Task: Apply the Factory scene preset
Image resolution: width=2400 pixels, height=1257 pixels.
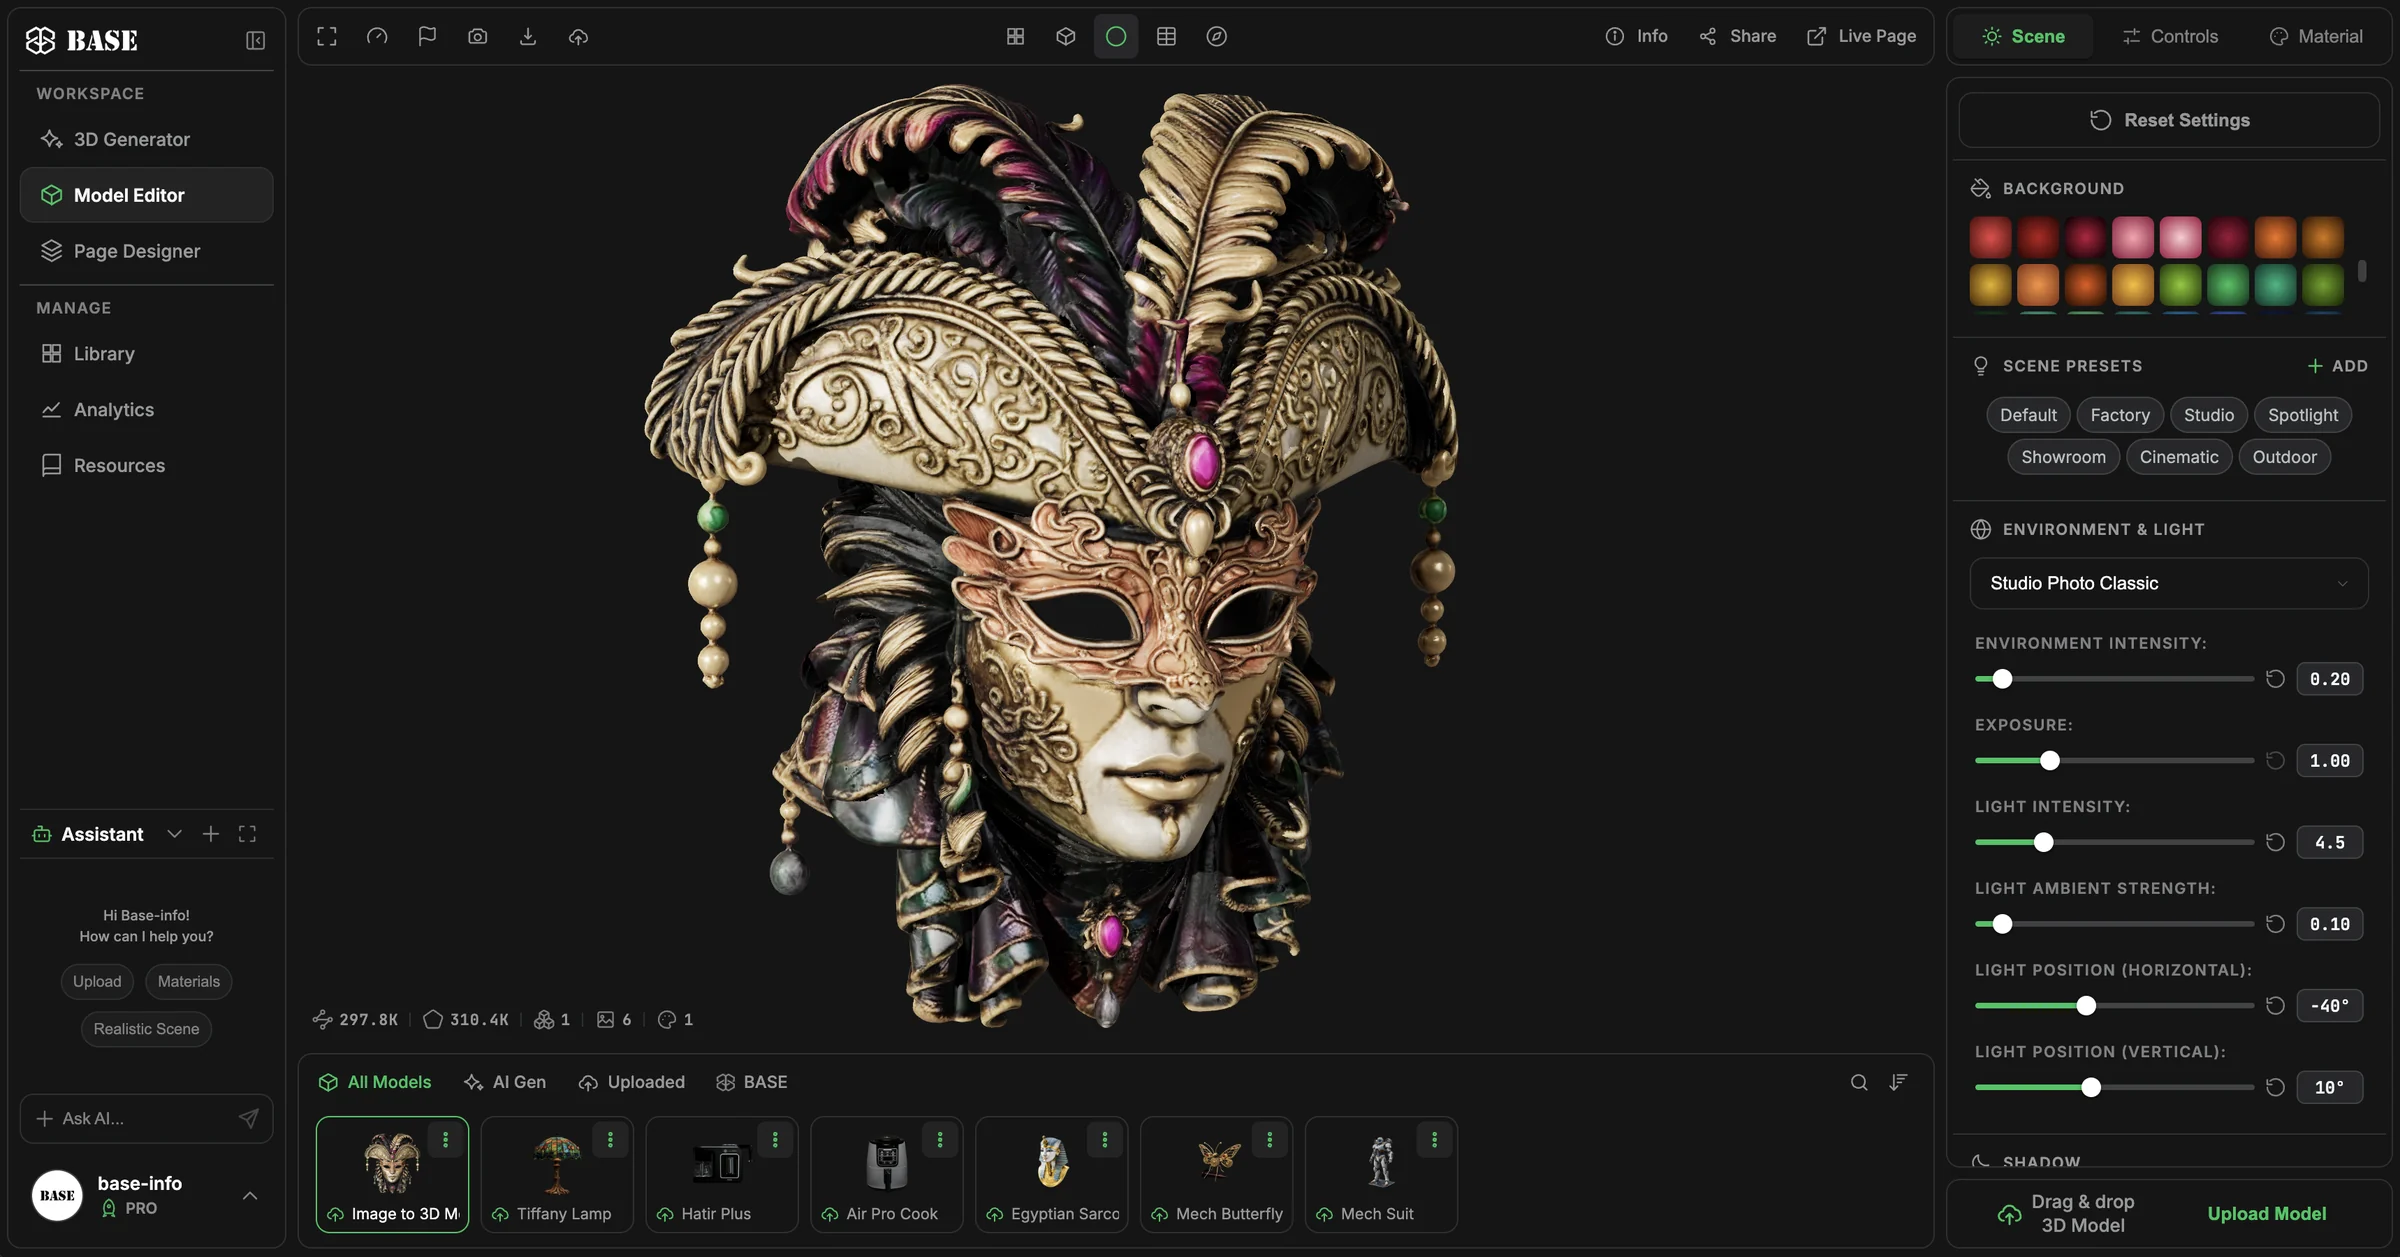Action: pos(2119,415)
